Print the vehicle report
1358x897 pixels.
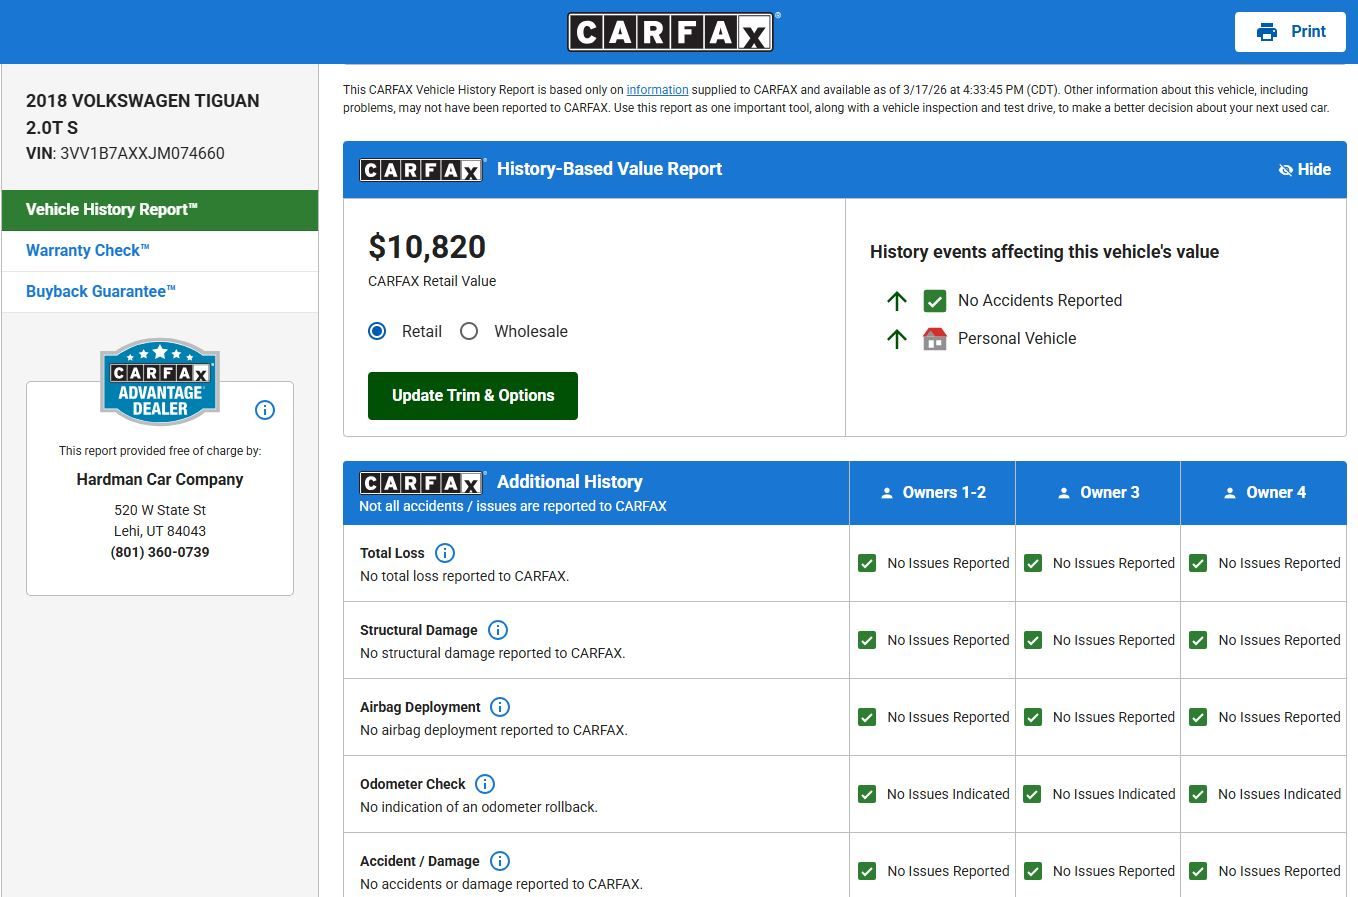pos(1290,32)
